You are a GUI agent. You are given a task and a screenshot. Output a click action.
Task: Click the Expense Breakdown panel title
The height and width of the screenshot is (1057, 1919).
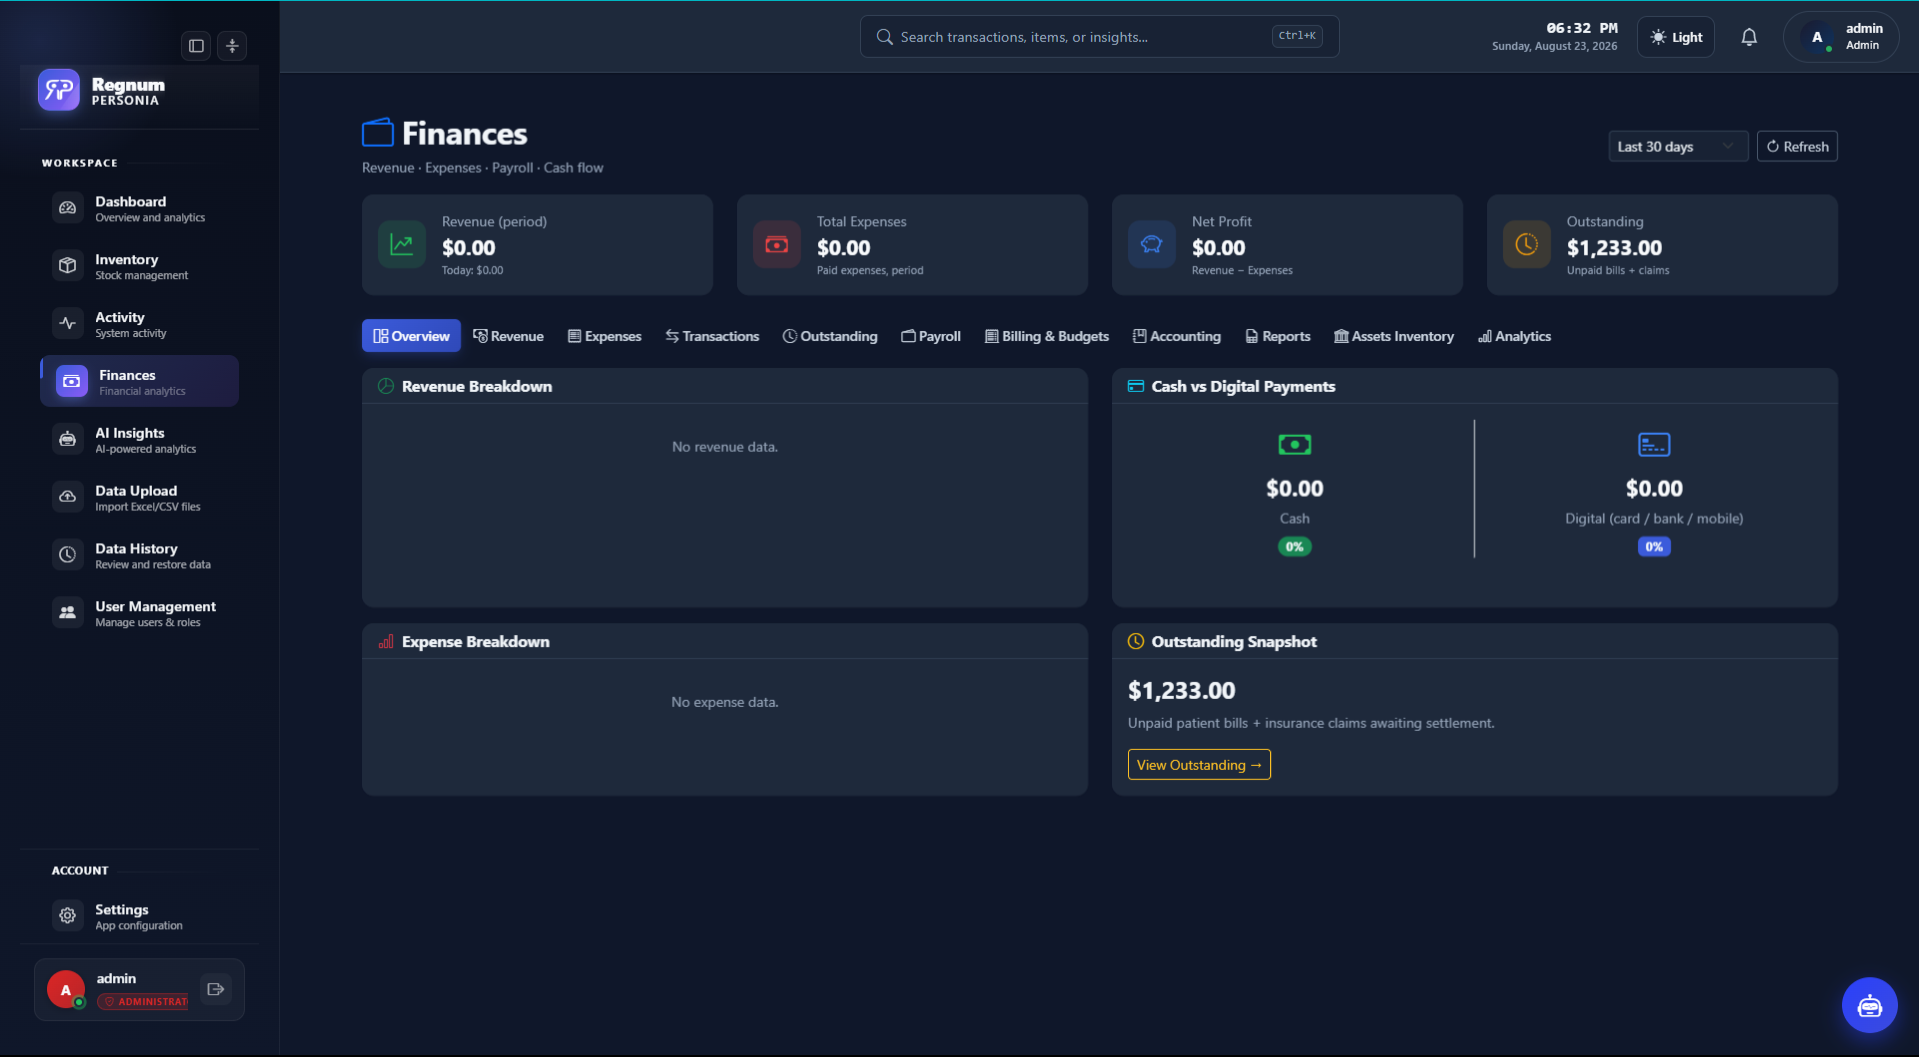point(476,642)
